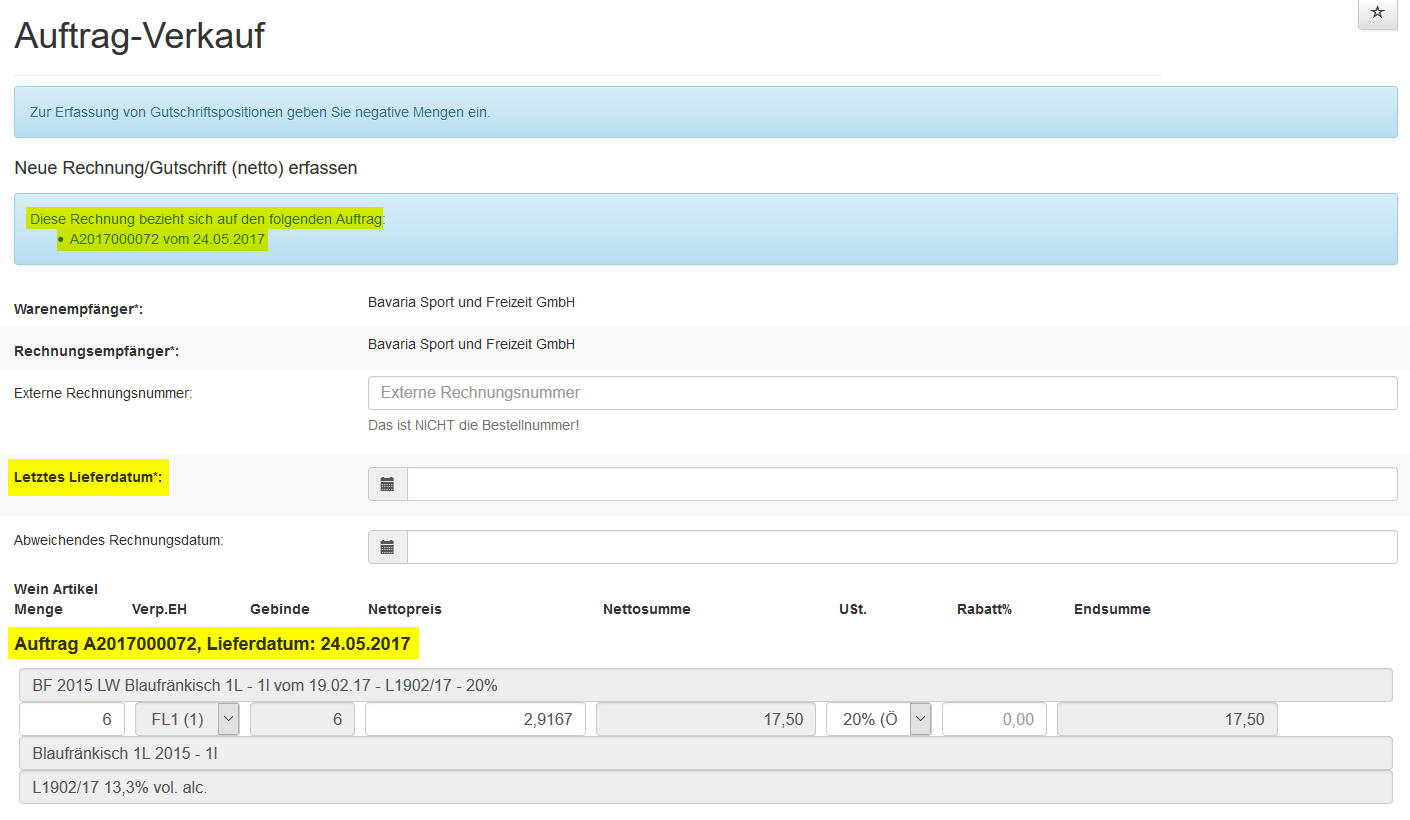Screen dimensions: 1410x820
Task: Select the Blaufränkisch 1L 2015 description field
Action: (x=705, y=753)
